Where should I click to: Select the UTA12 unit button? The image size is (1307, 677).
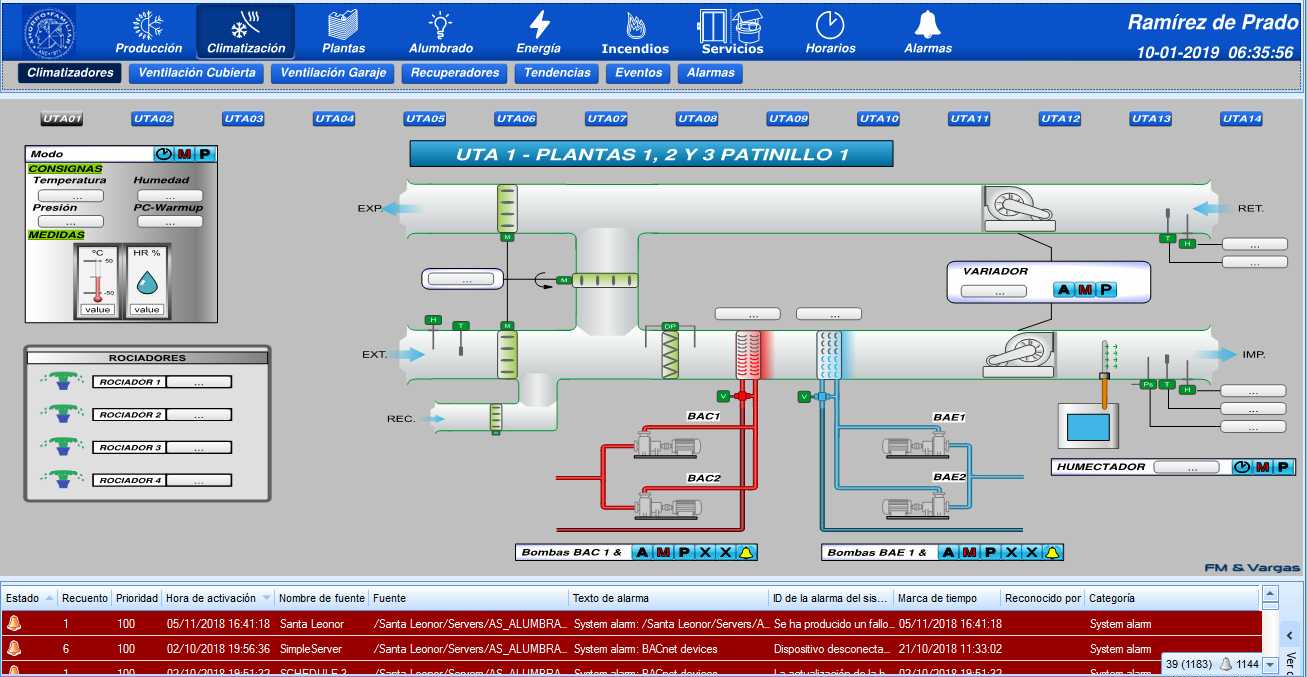tap(1060, 119)
